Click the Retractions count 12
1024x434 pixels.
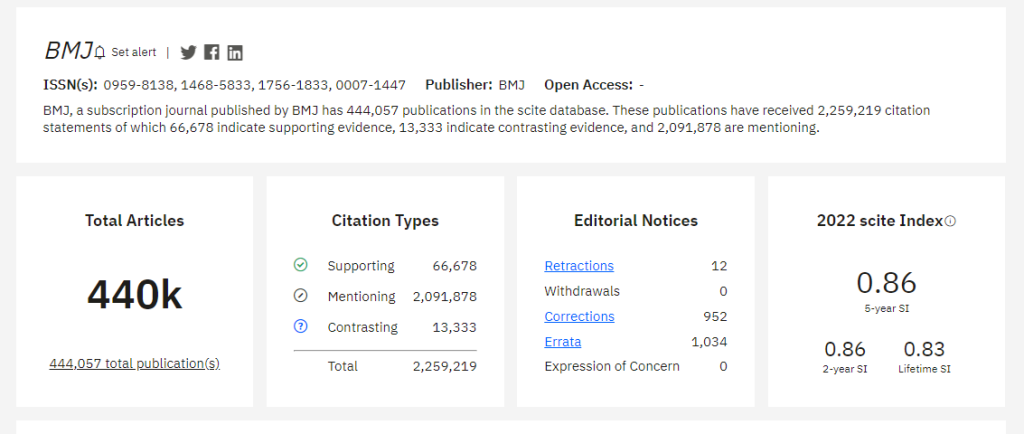(719, 266)
